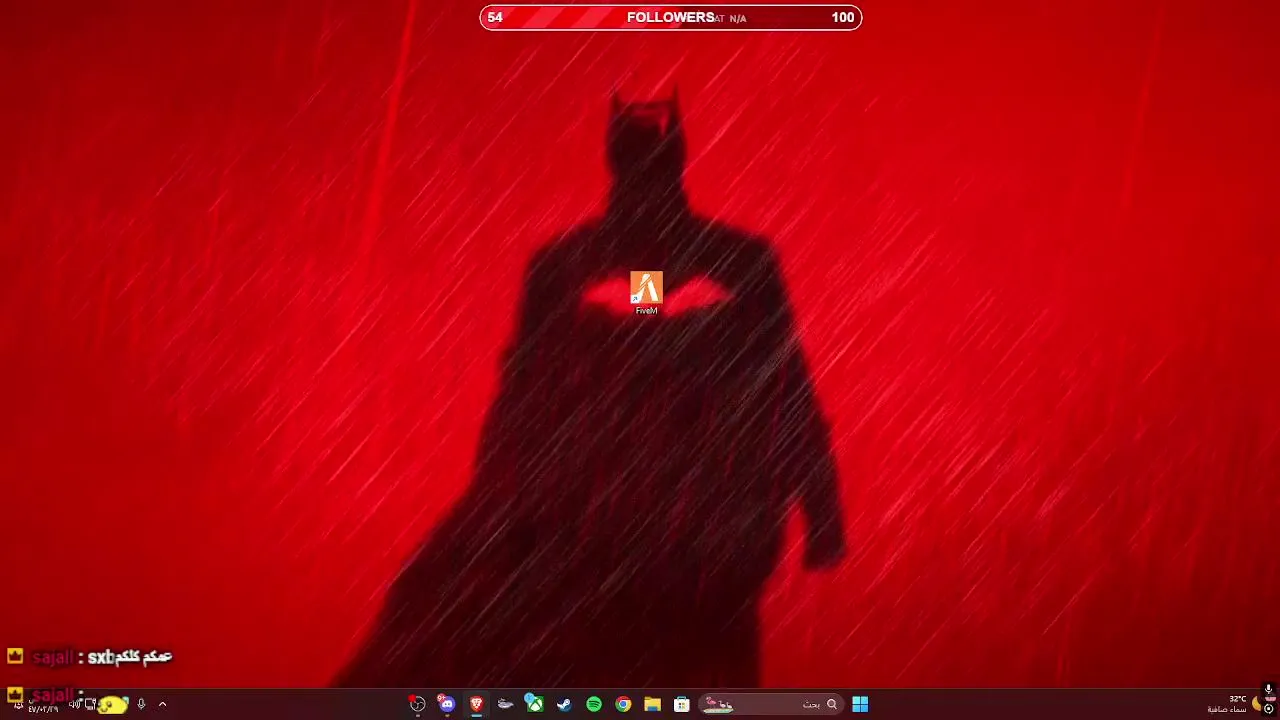Open the FiveM desktop shortcut
This screenshot has width=1280, height=720.
(x=646, y=292)
